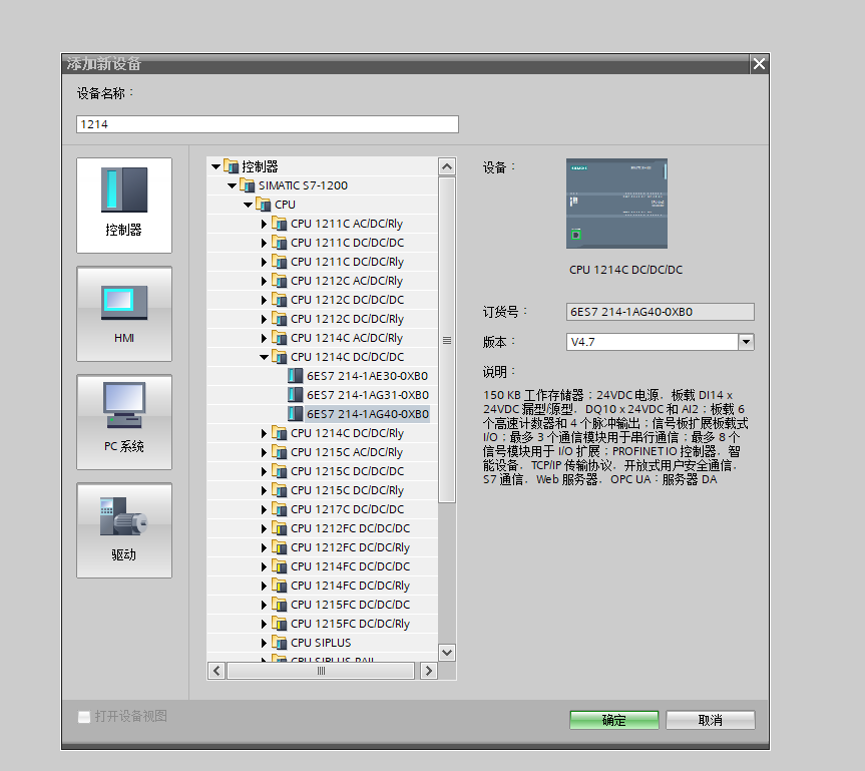Select CPU 1212C DC/DC/DC row
The image size is (865, 771).
coord(322,299)
